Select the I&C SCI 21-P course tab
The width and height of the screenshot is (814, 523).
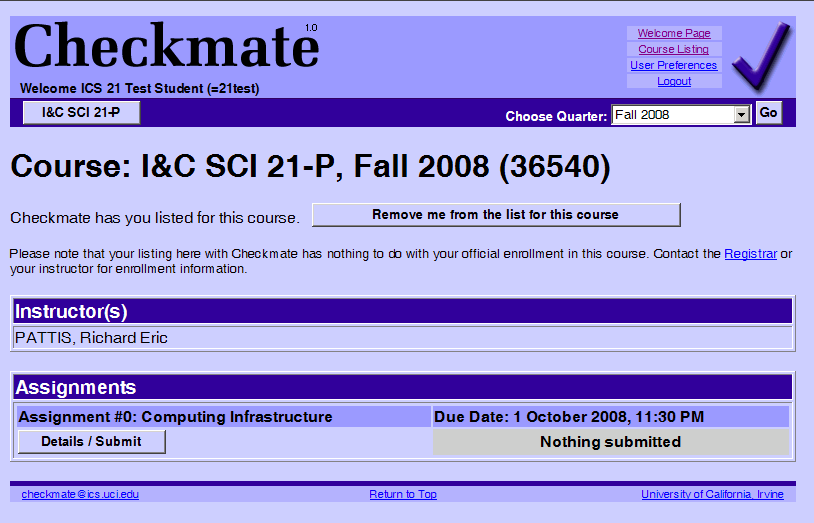pos(81,113)
